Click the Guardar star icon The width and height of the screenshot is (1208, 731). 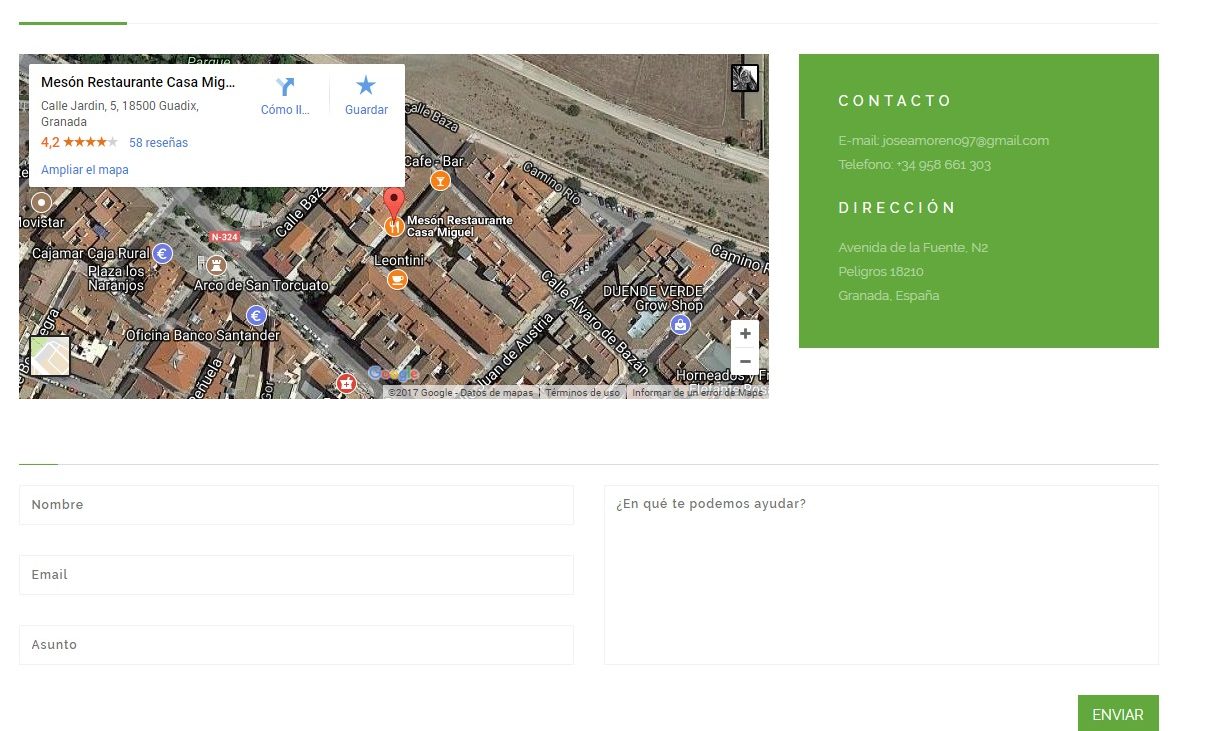tap(366, 87)
